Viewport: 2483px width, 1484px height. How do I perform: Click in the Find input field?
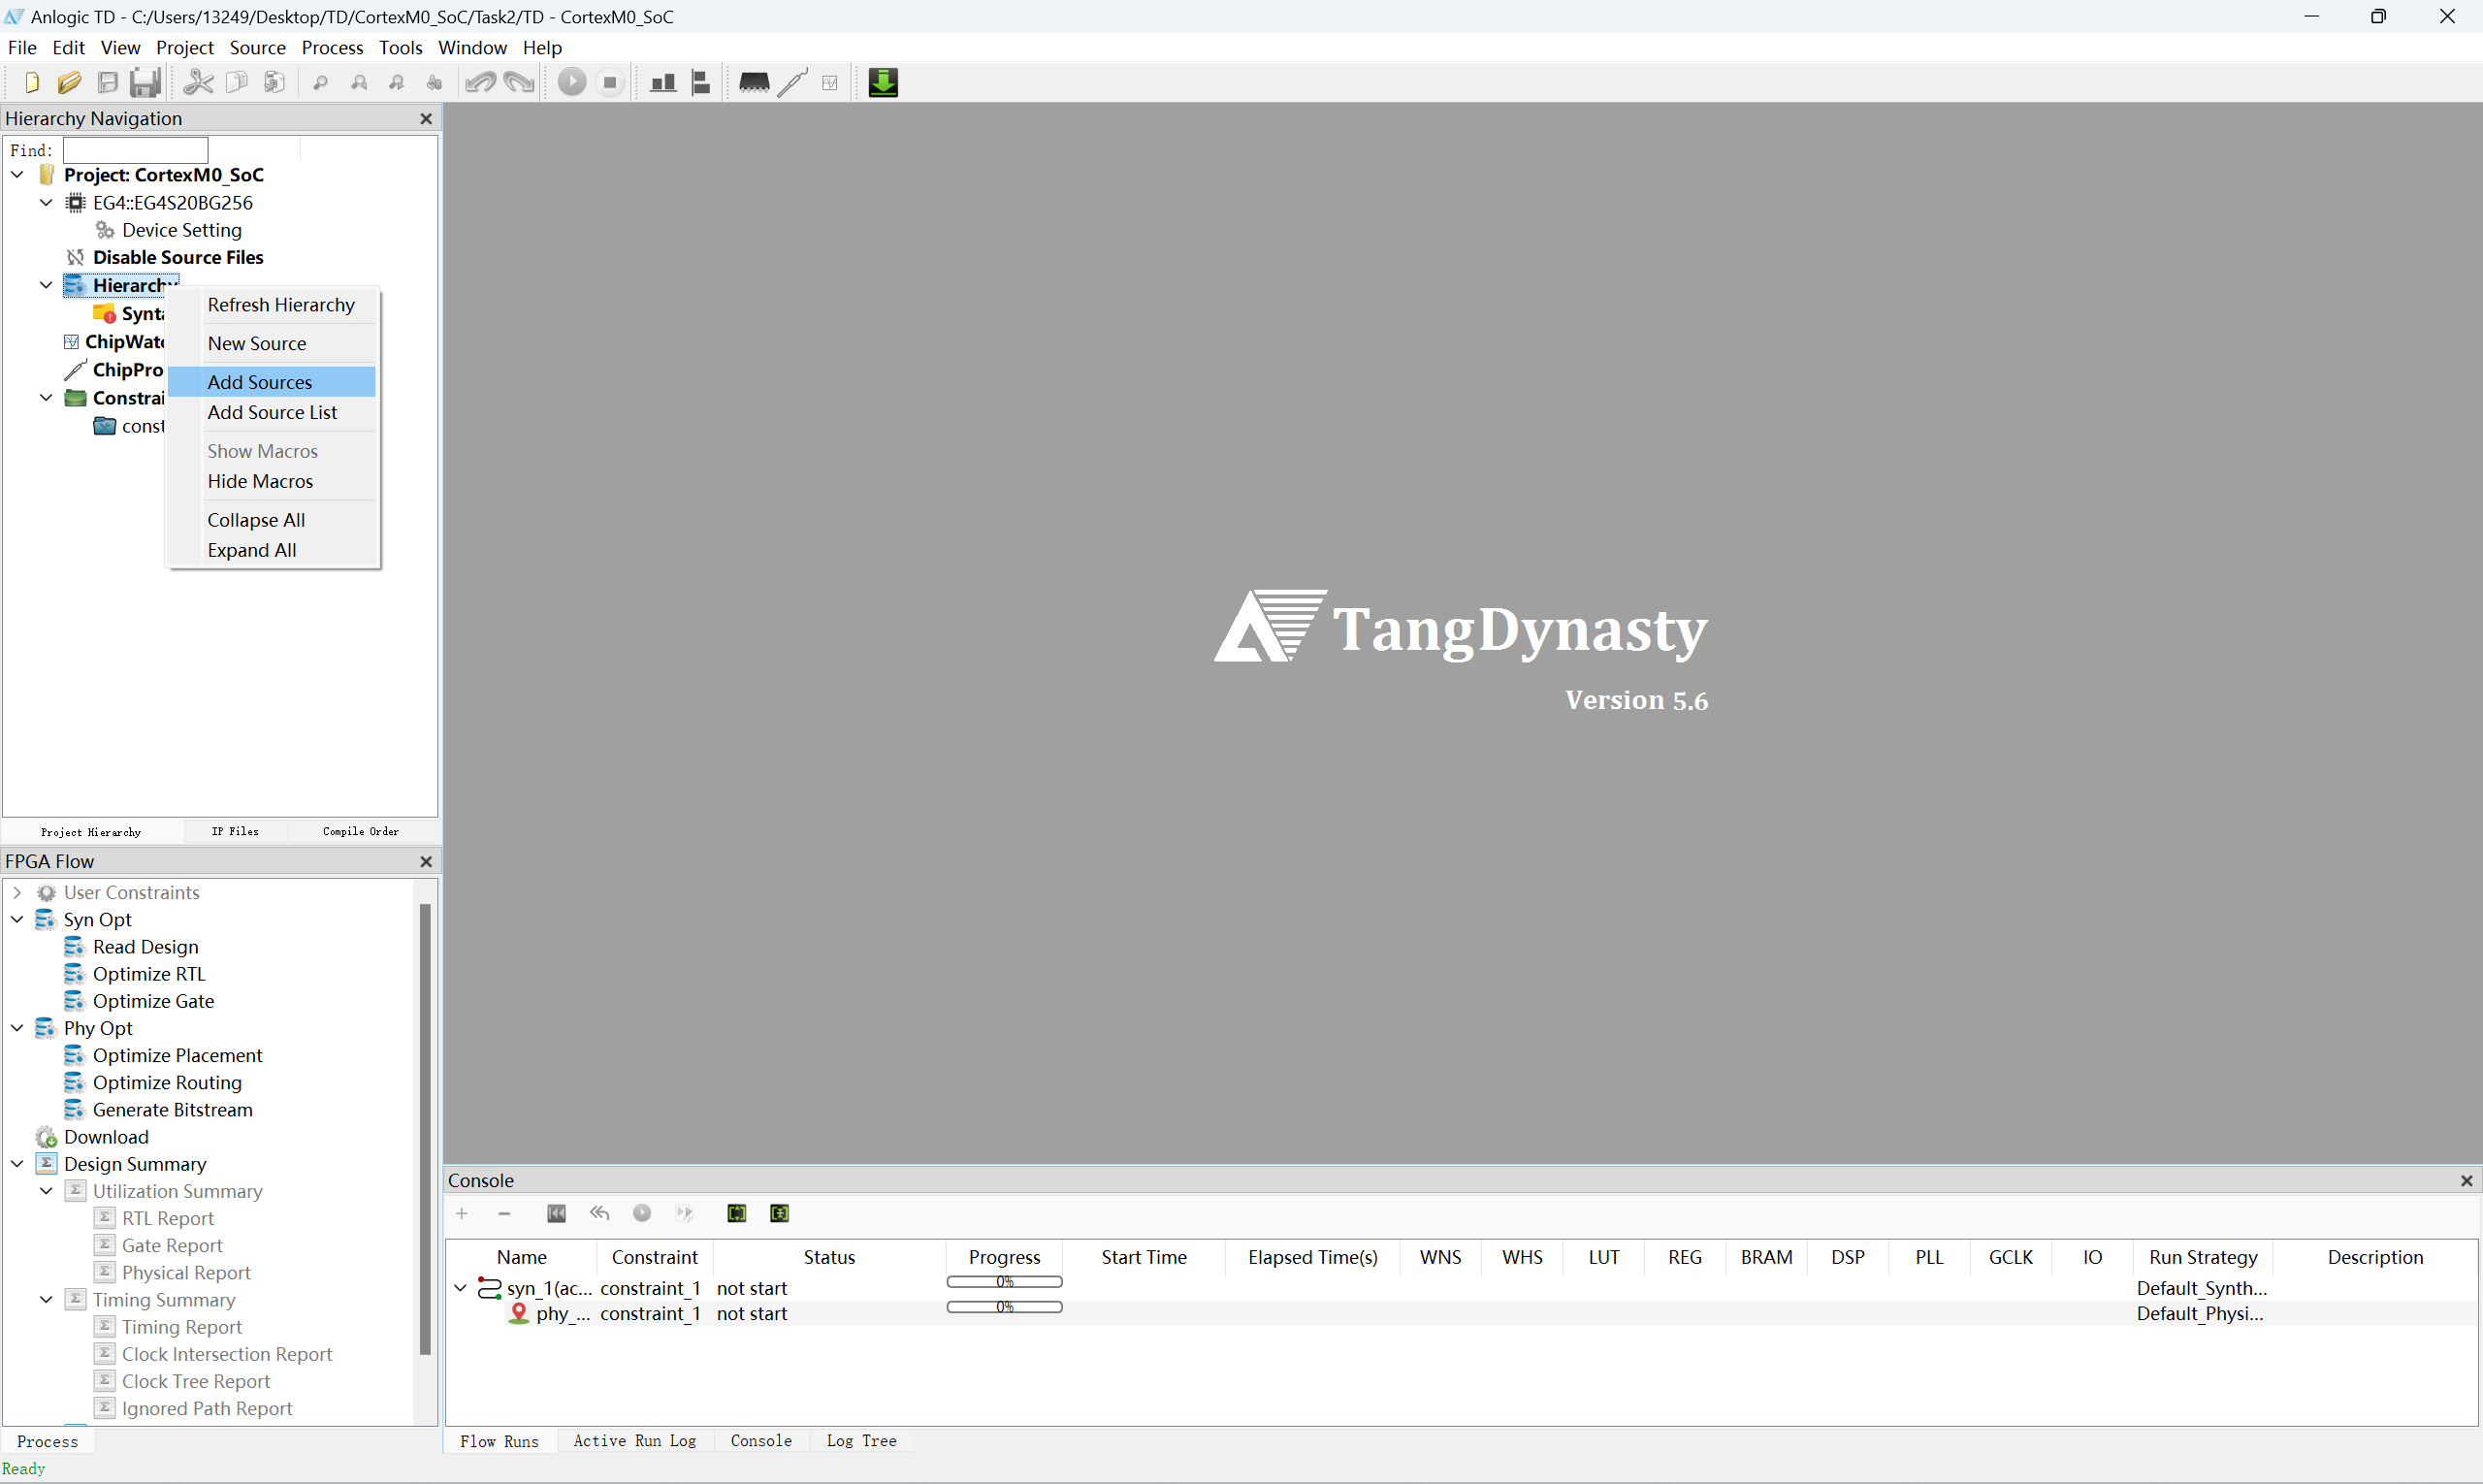click(135, 150)
